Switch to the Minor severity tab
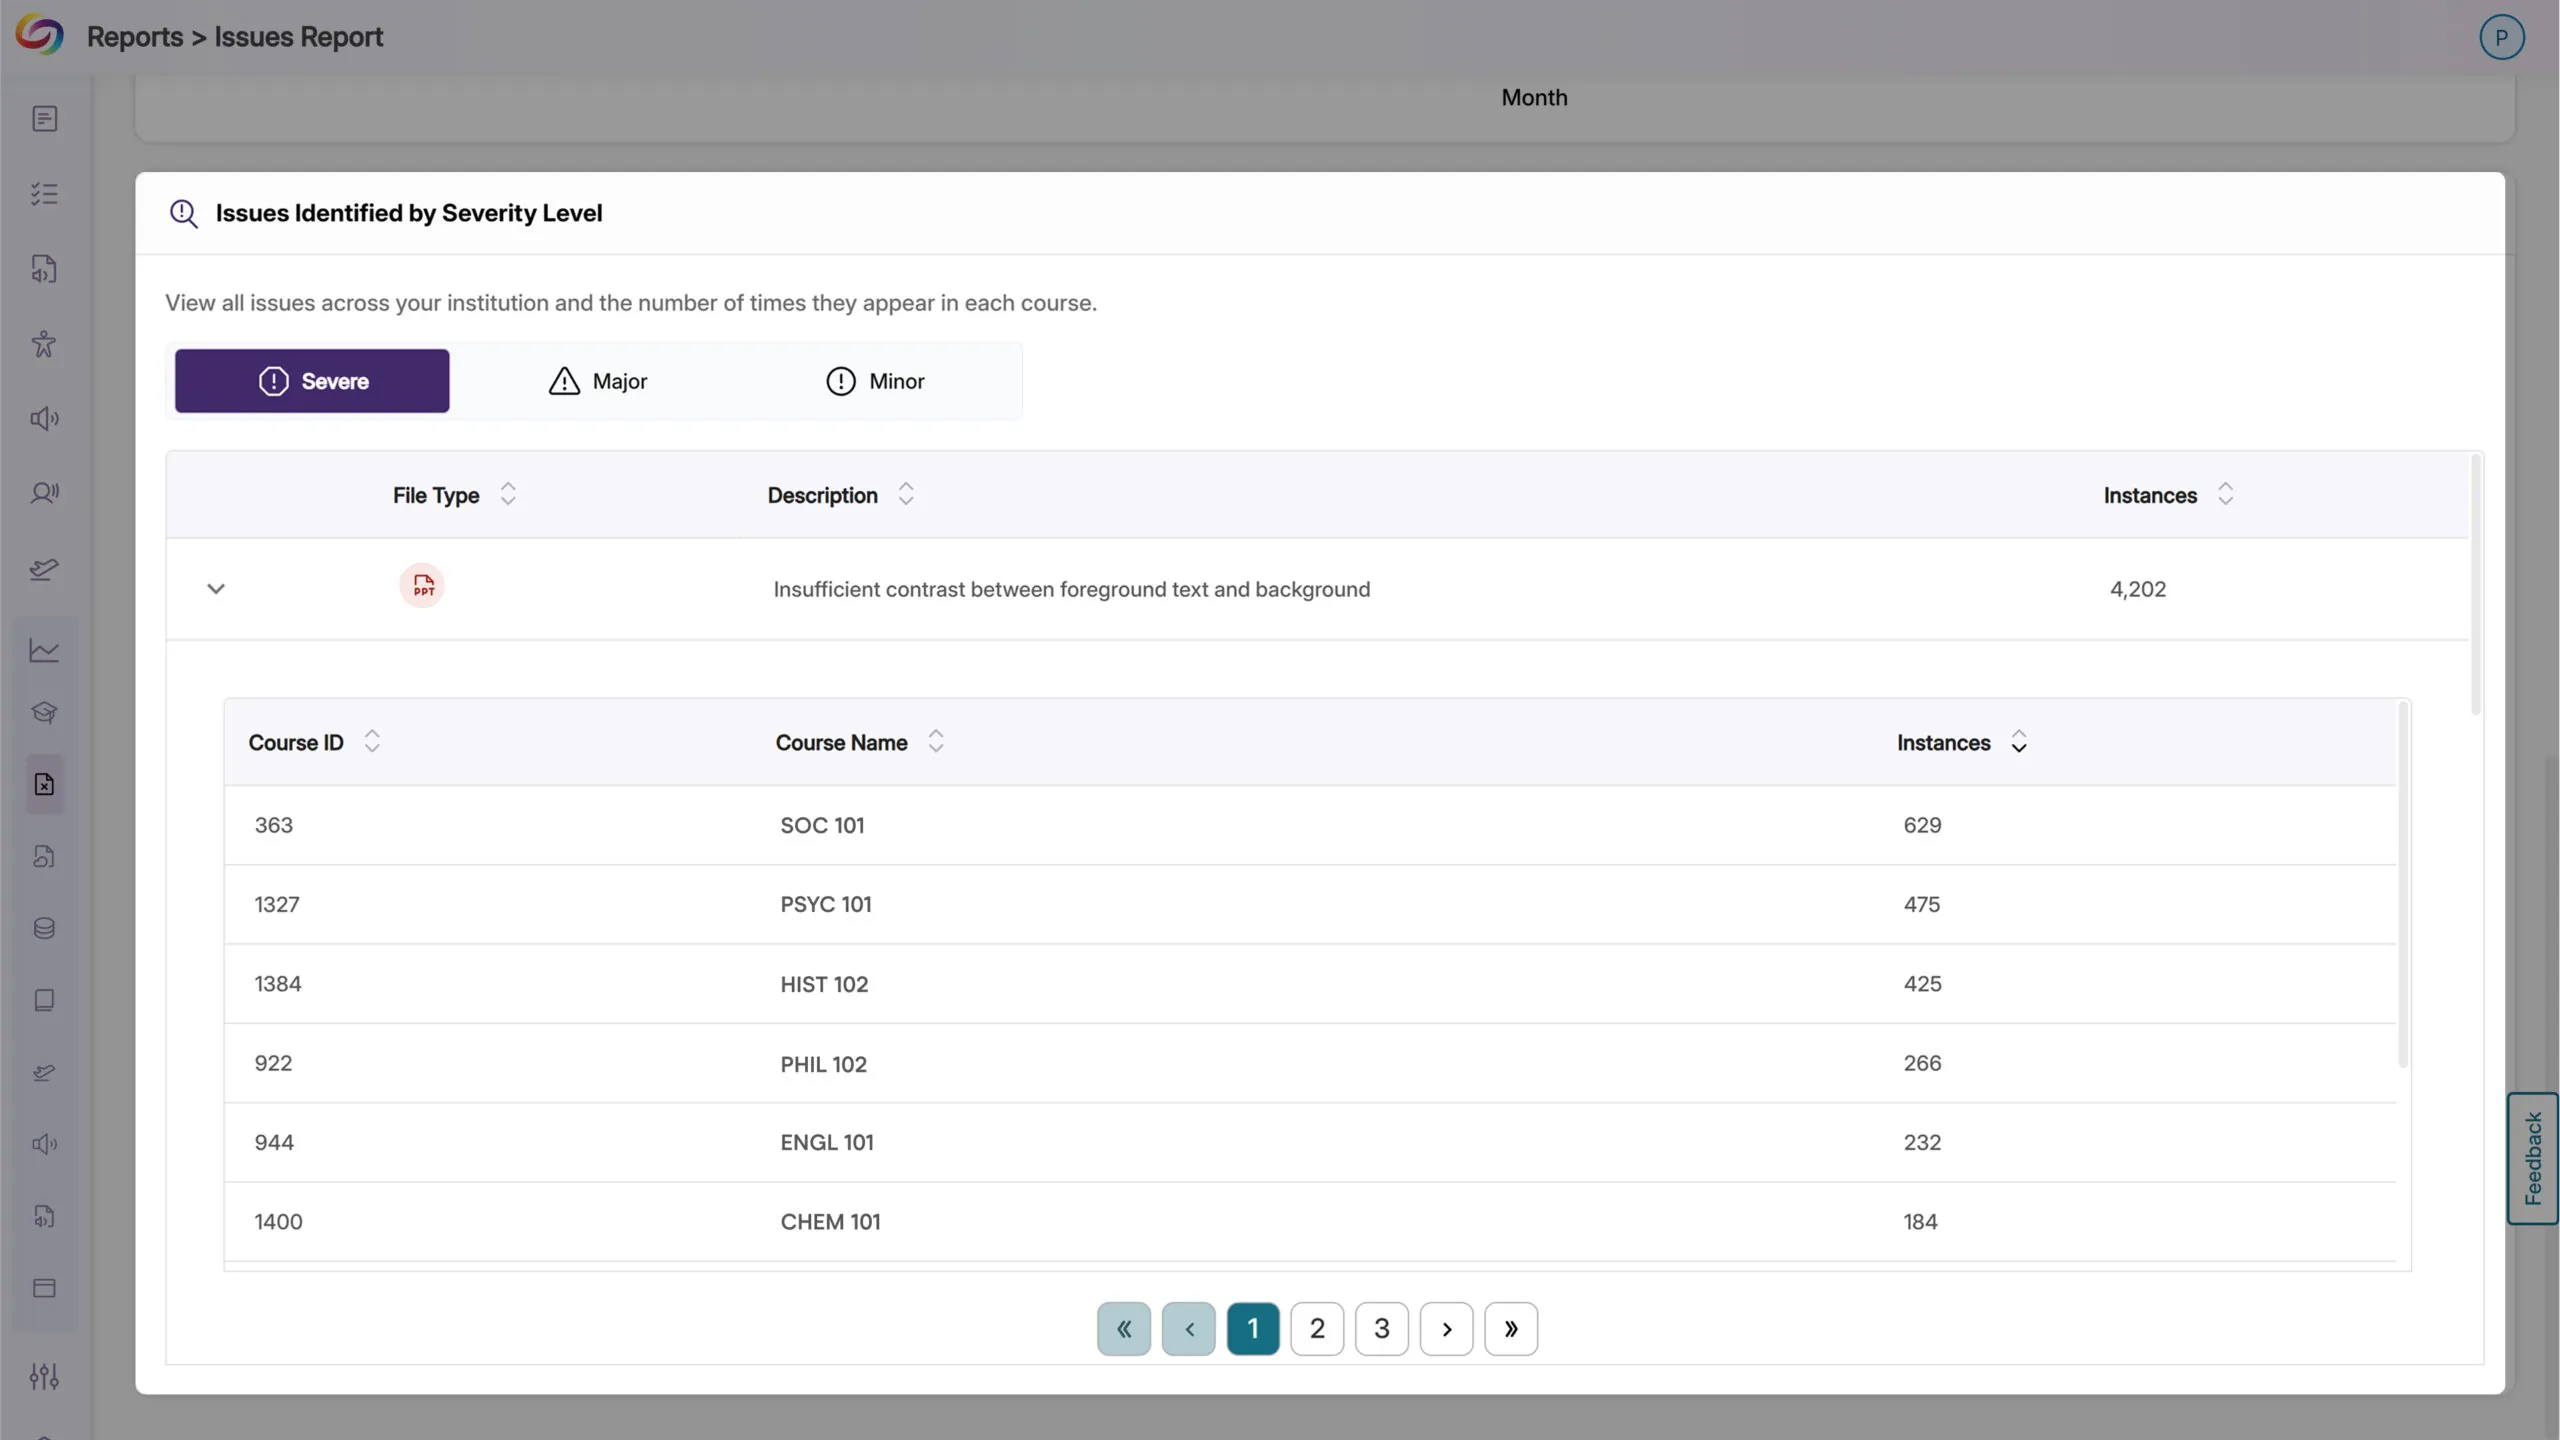2560x1440 pixels. [875, 381]
